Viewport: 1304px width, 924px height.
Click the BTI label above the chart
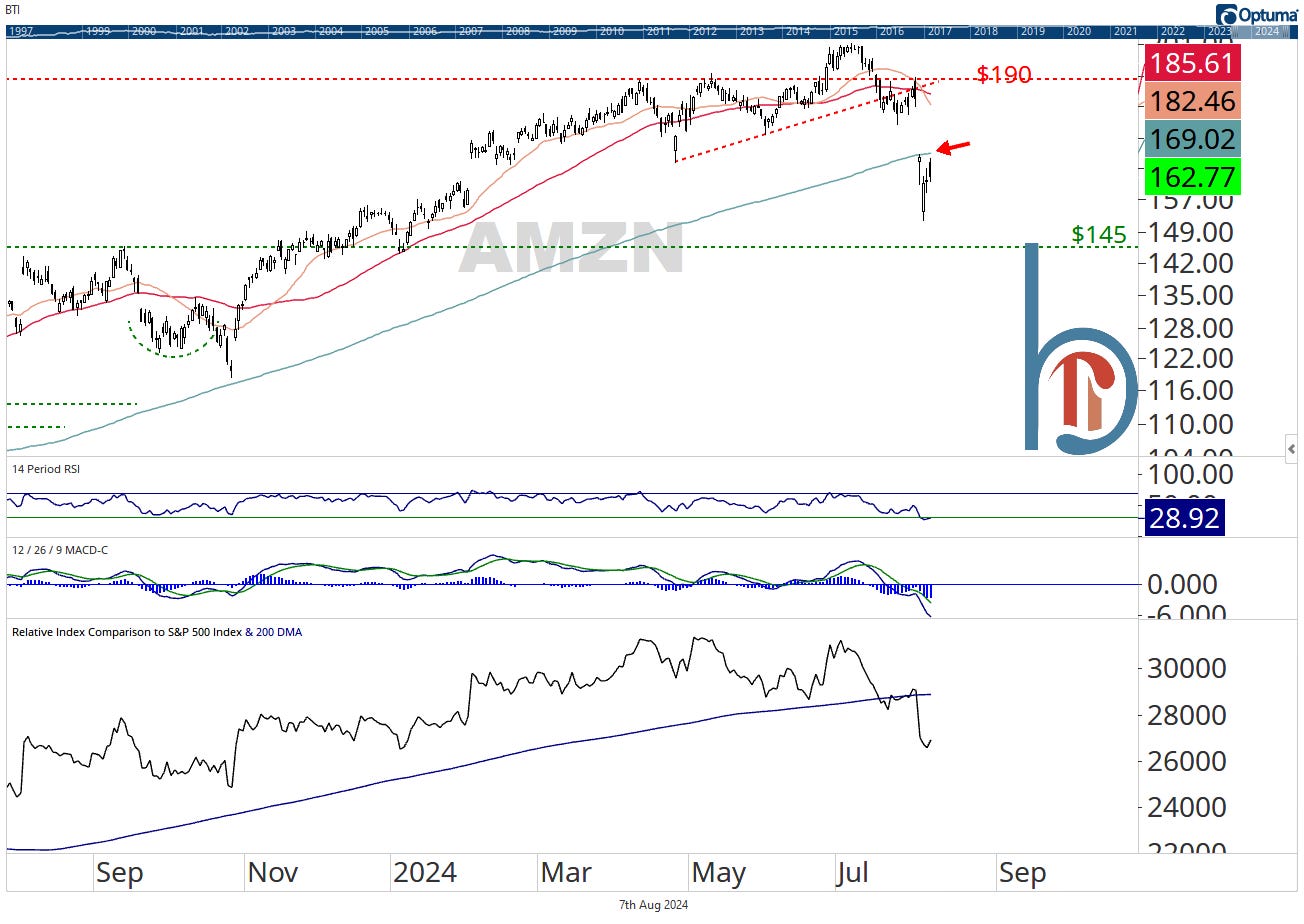point(13,9)
